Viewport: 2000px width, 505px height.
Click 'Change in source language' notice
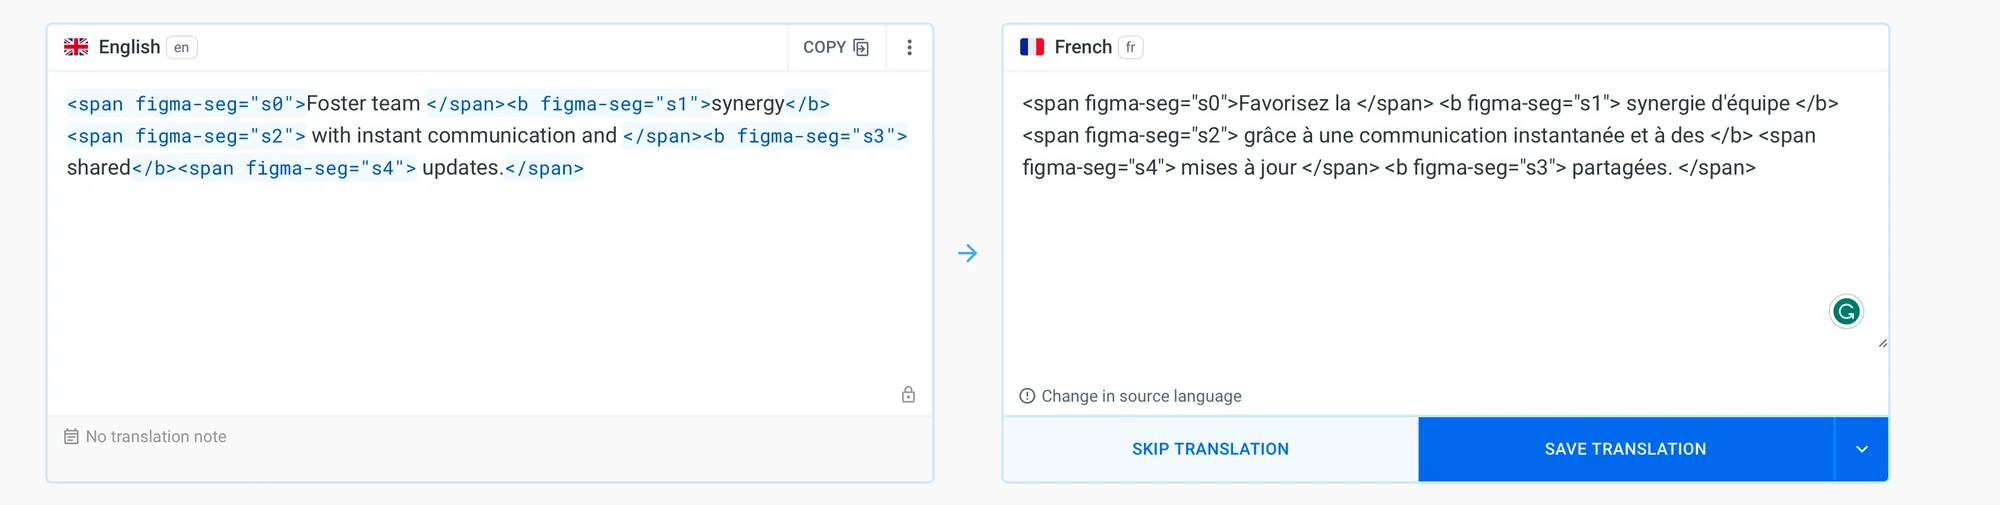click(1141, 396)
